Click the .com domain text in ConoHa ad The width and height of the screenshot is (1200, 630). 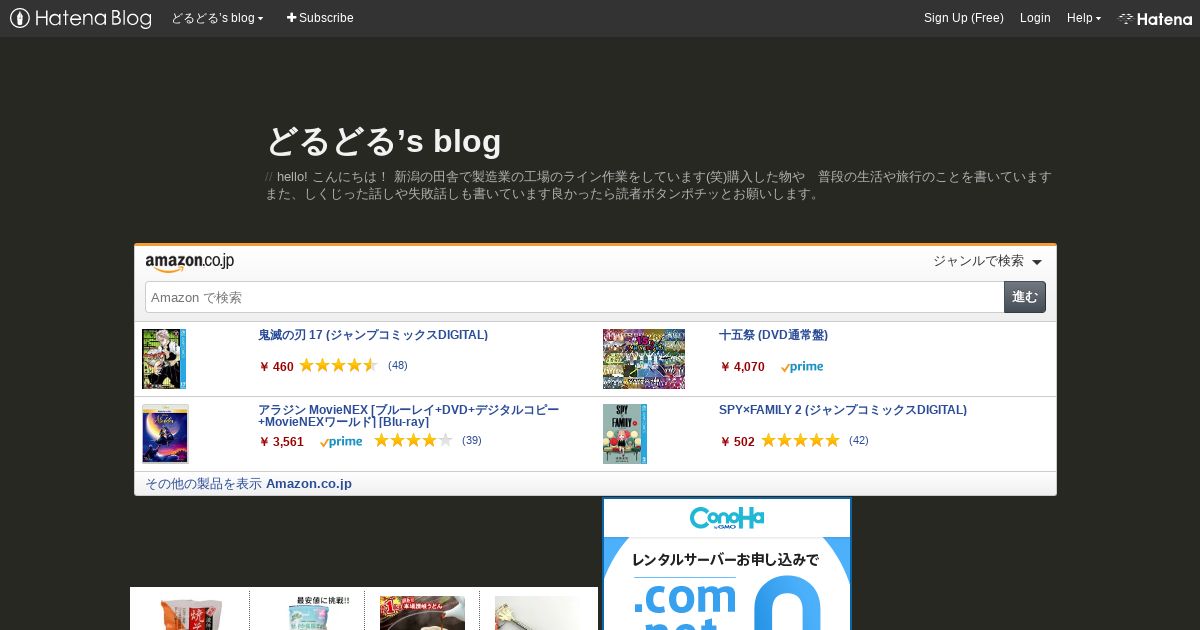point(684,597)
